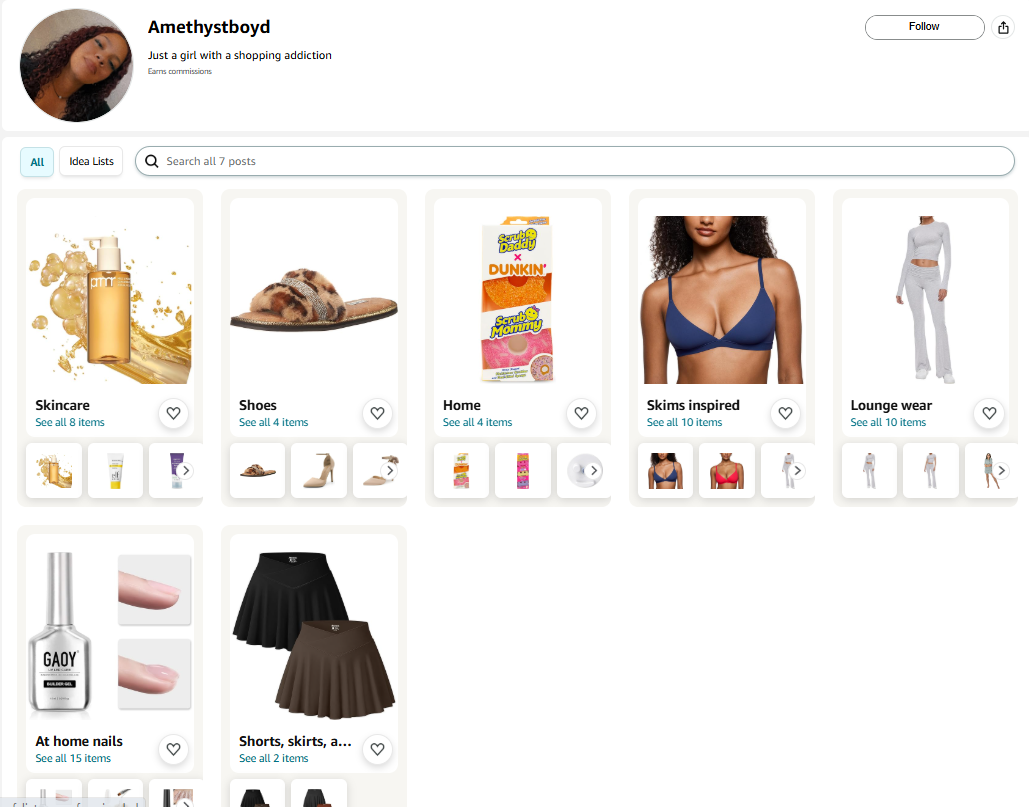Toggle the heart on the Shoes list

377,413
